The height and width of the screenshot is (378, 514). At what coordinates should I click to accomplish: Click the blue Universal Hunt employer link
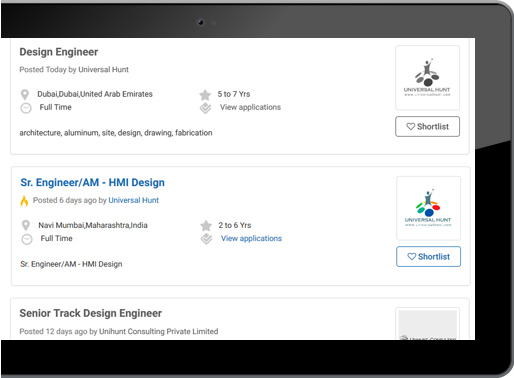[x=134, y=200]
